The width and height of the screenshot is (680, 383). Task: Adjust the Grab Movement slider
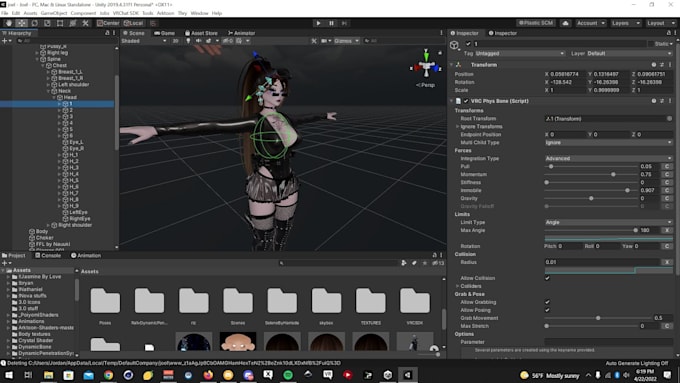pos(598,318)
